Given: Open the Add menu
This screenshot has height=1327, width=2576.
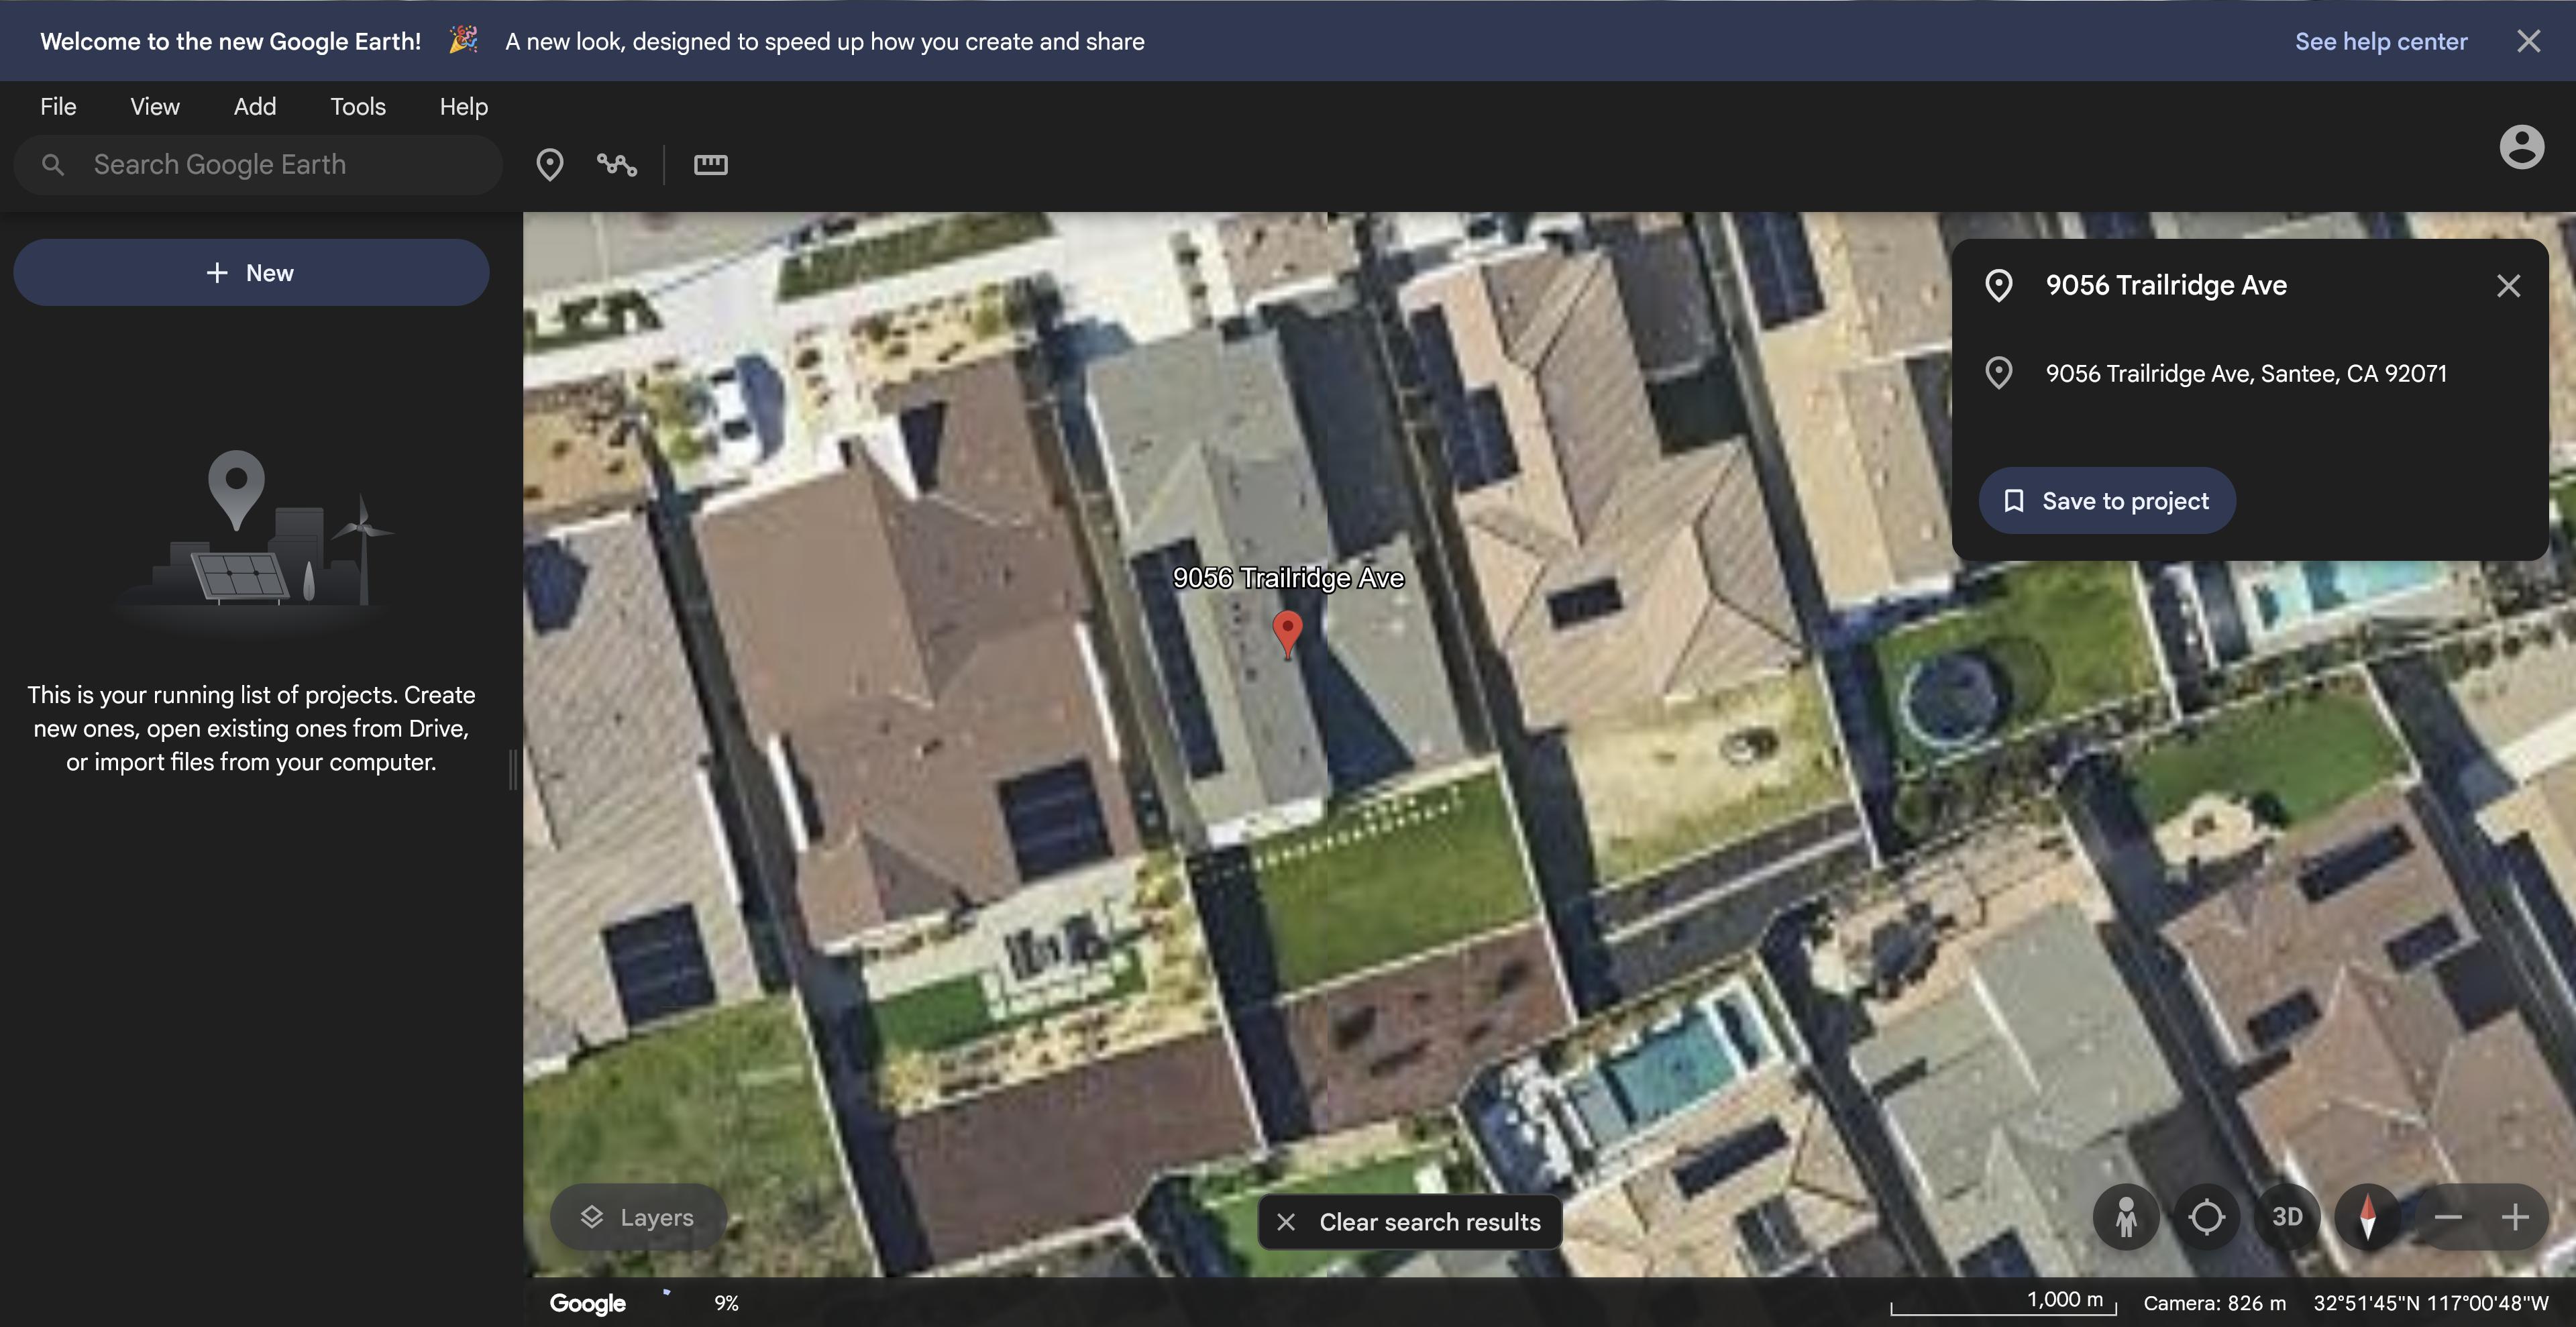Looking at the screenshot, I should tap(255, 106).
